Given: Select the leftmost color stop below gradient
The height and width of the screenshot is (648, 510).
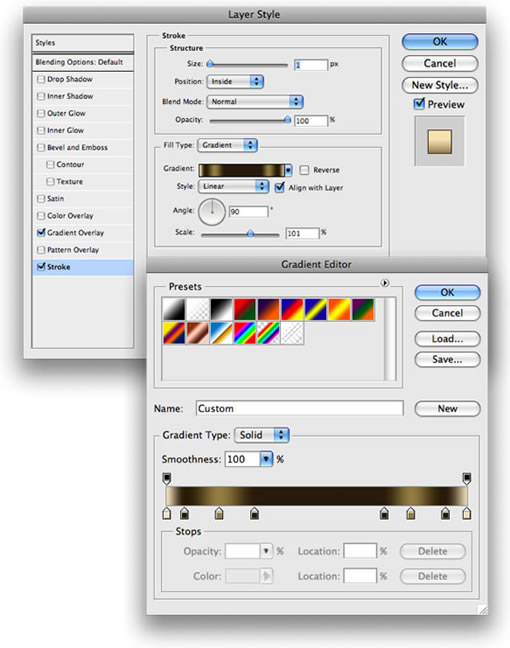Looking at the screenshot, I should point(167,514).
